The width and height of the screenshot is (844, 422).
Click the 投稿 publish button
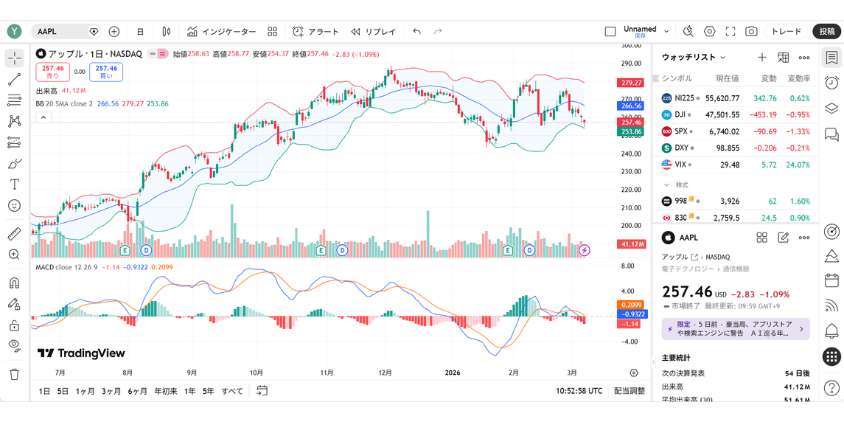tap(827, 31)
